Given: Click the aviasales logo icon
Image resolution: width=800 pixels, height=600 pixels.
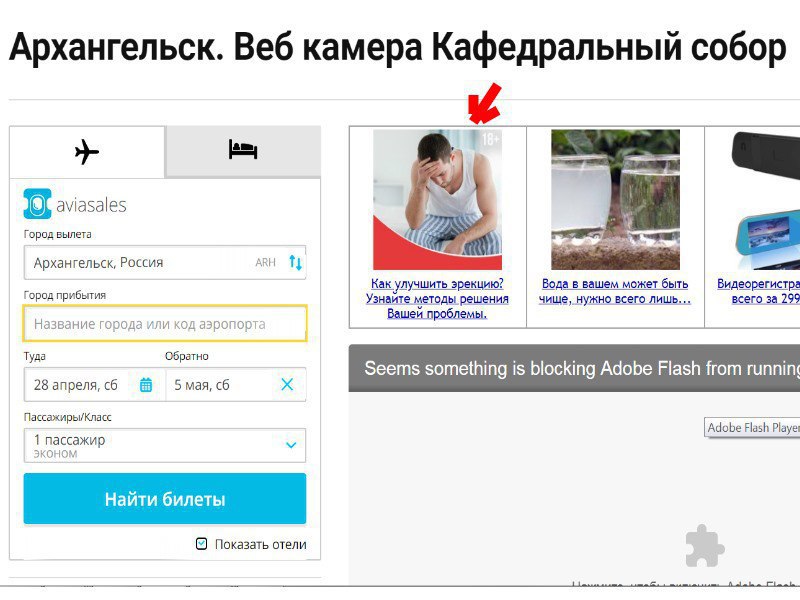Looking at the screenshot, I should pyautogui.click(x=37, y=204).
